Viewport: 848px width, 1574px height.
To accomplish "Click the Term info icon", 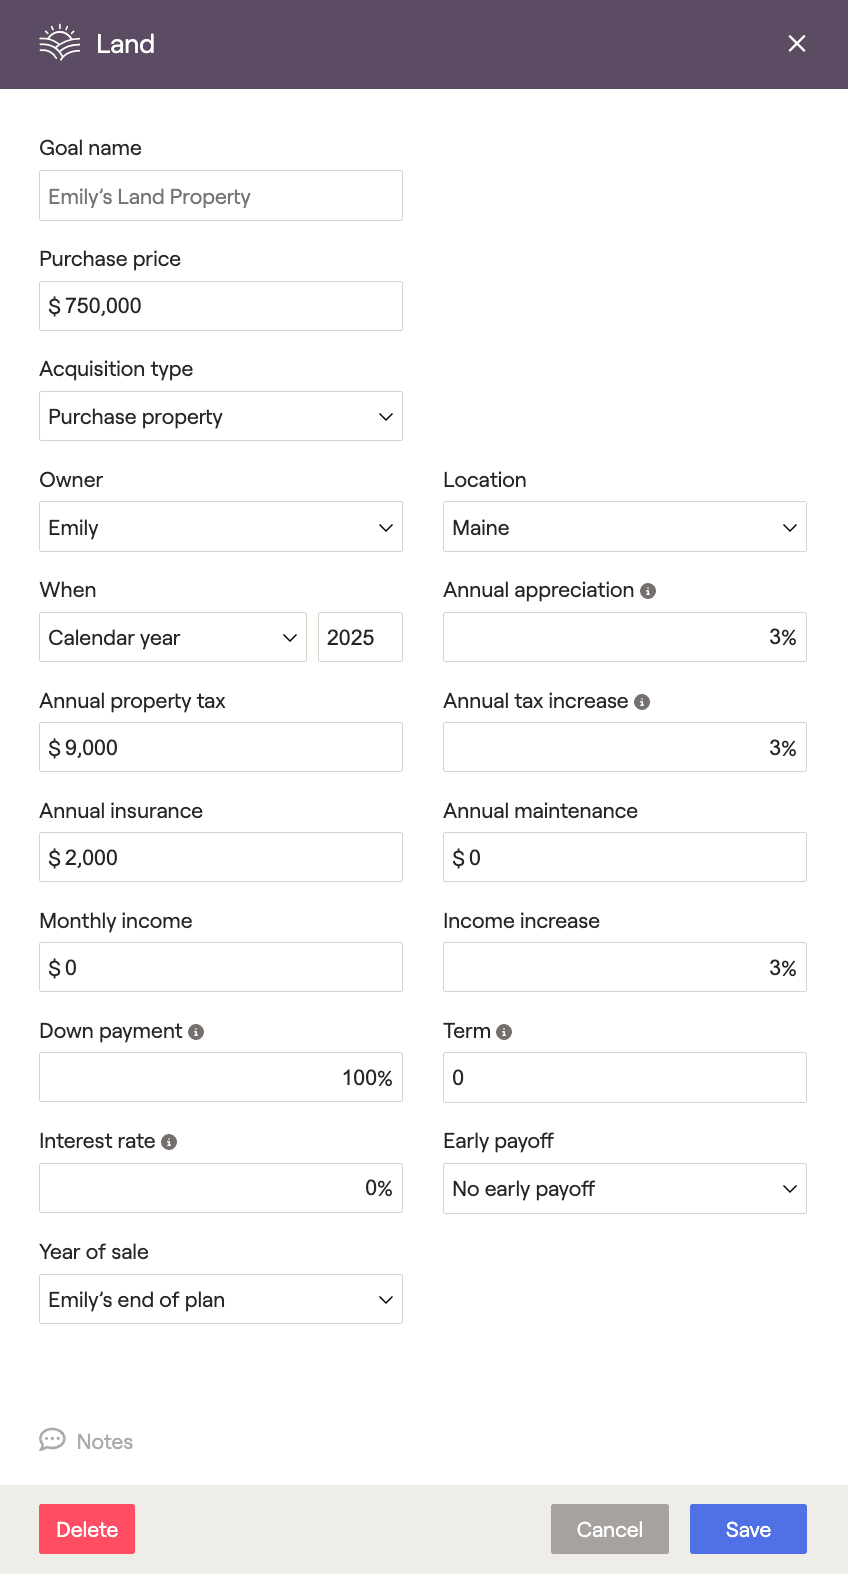I will [x=504, y=1032].
